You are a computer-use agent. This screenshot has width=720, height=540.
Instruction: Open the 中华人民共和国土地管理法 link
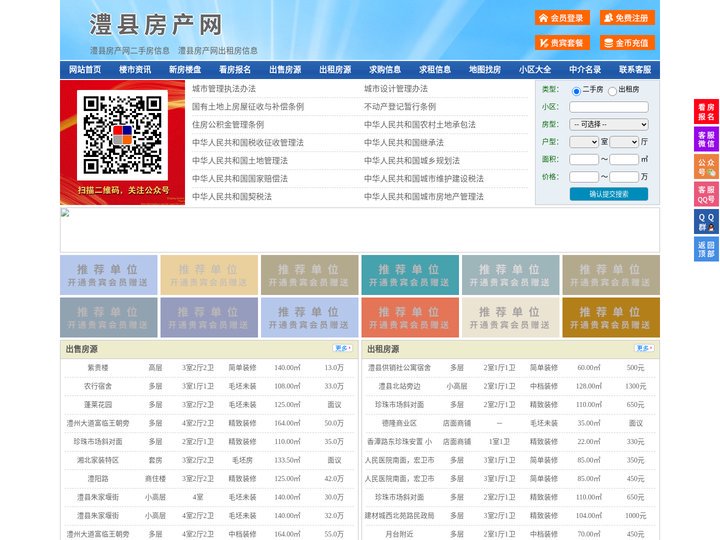240,160
